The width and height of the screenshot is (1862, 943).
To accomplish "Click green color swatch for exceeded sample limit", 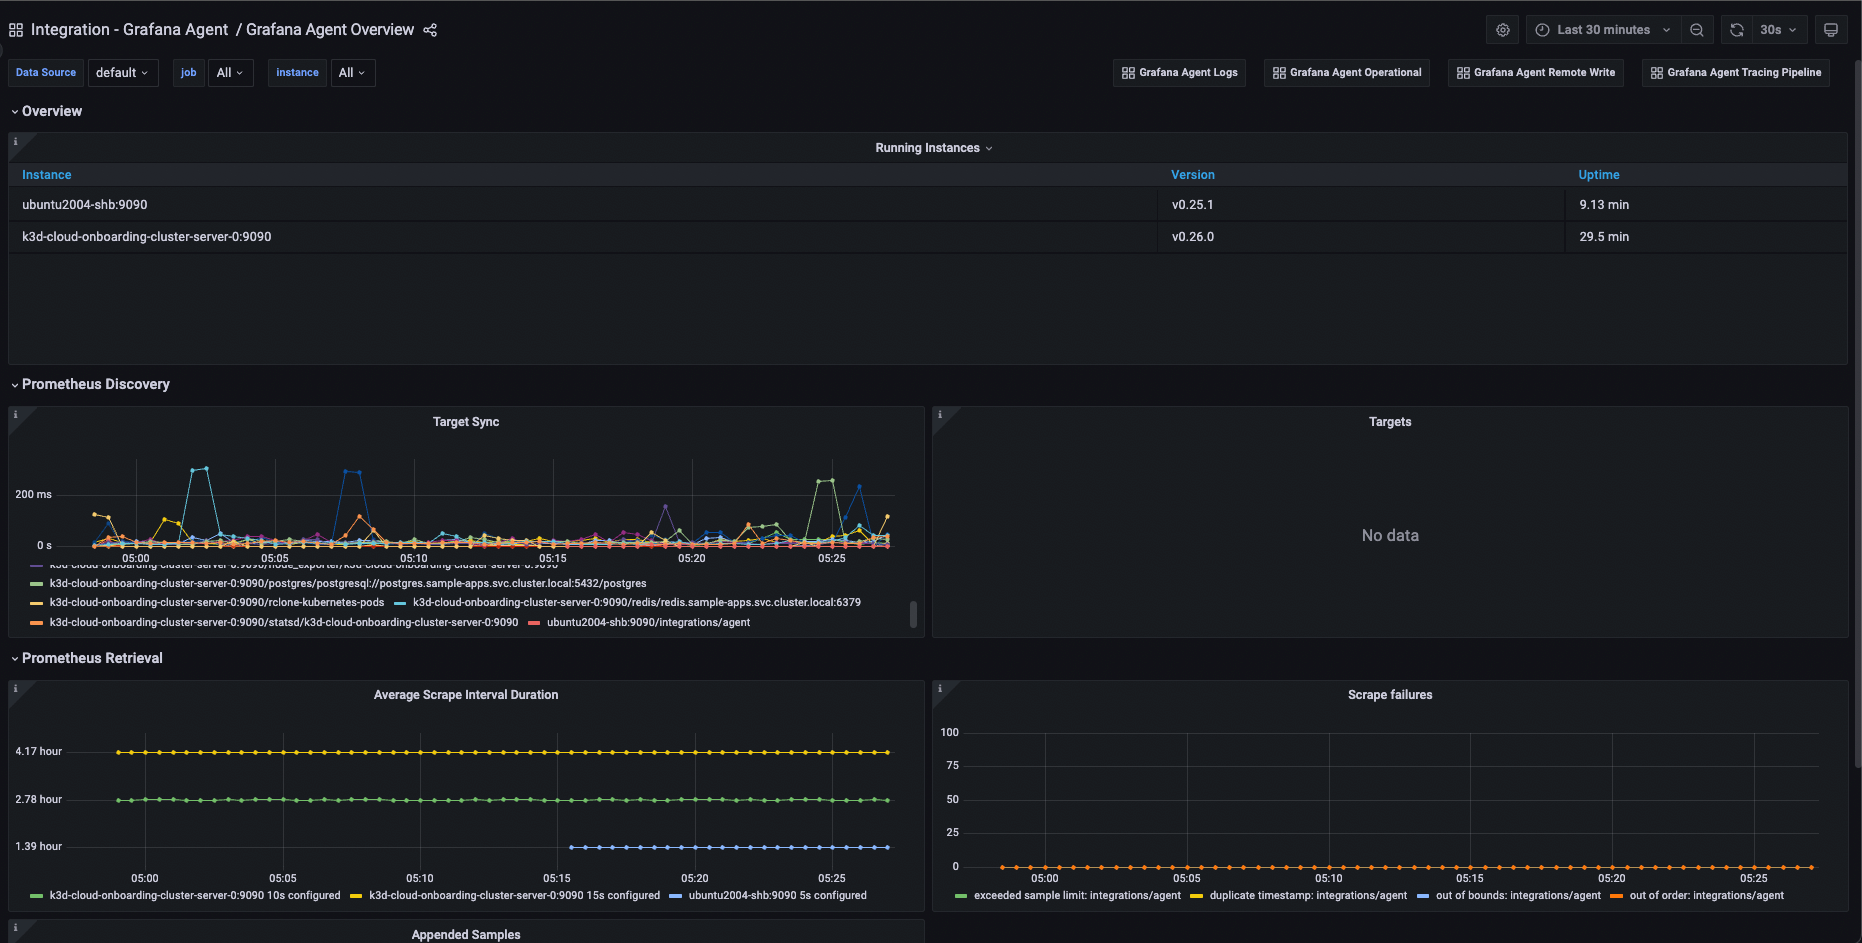I will 961,896.
